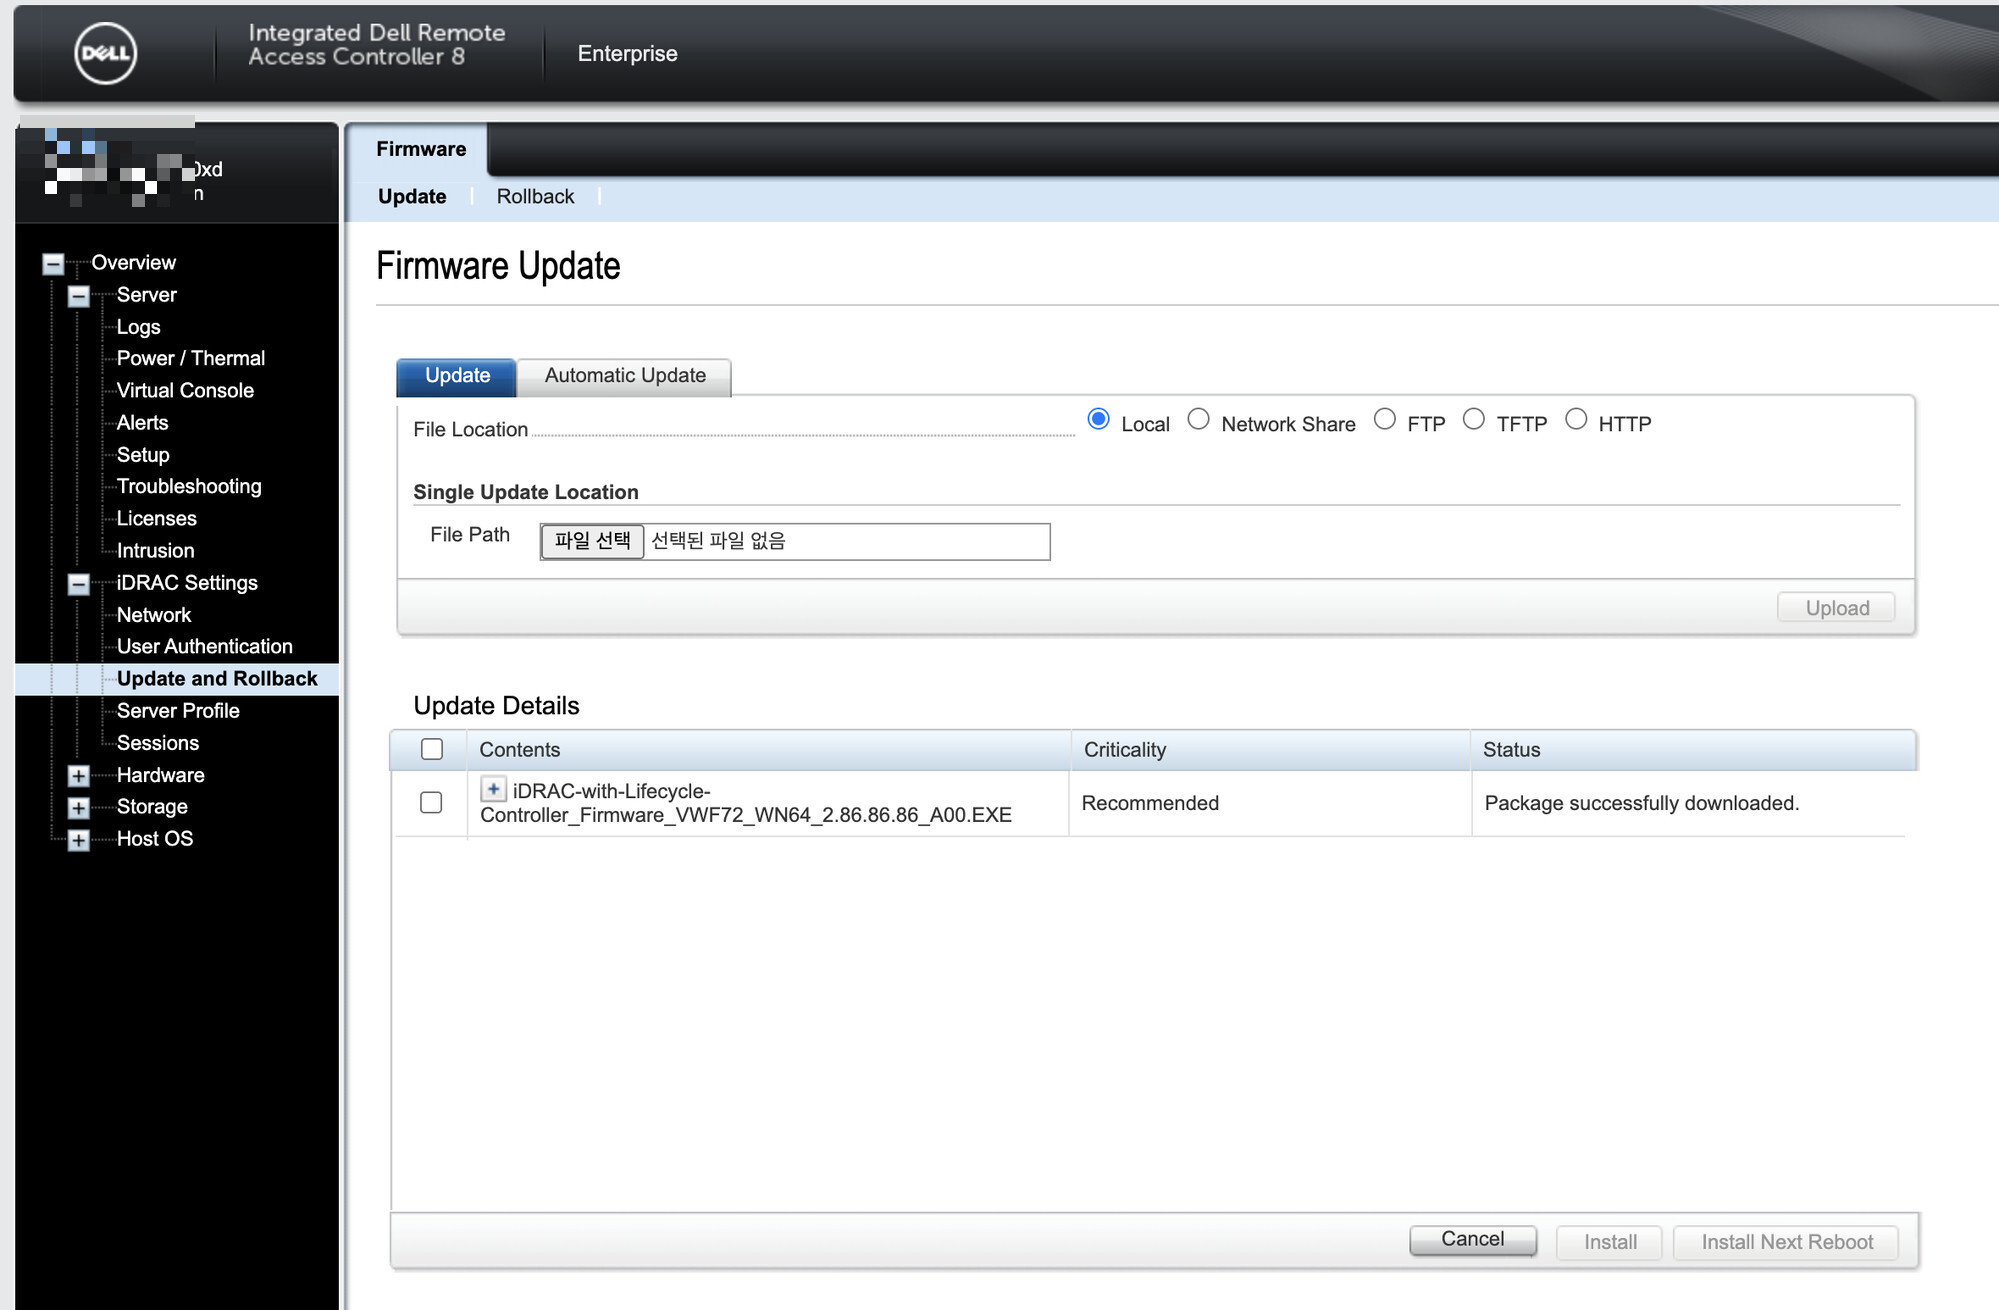Click the firmware file name iDRAC-with-Lifecycle-Controller
The width and height of the screenshot is (1999, 1310).
[746, 803]
